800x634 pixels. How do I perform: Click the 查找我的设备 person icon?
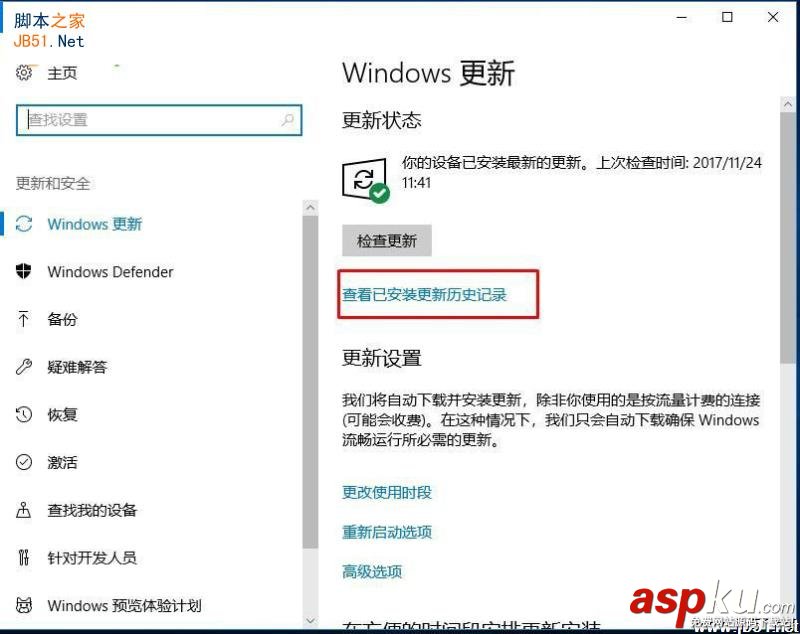coord(23,510)
